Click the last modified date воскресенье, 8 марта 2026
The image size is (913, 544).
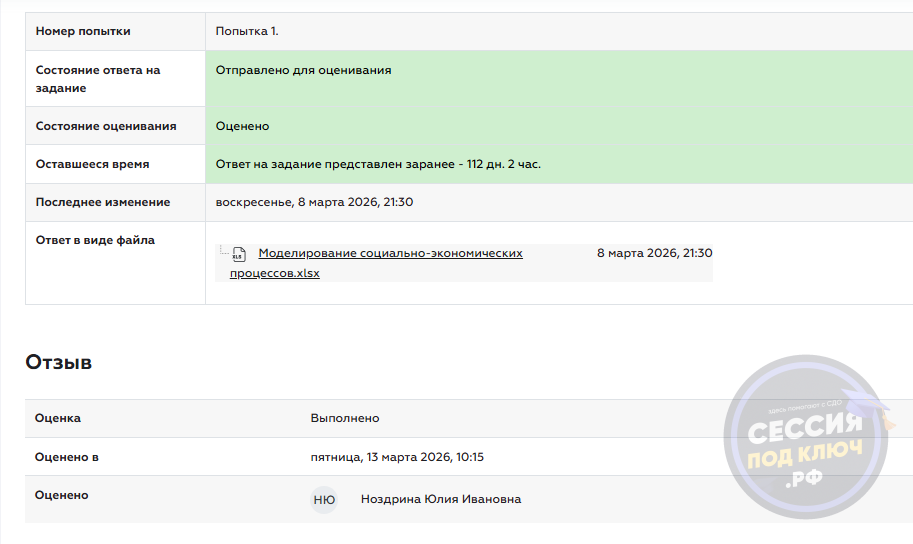(314, 202)
